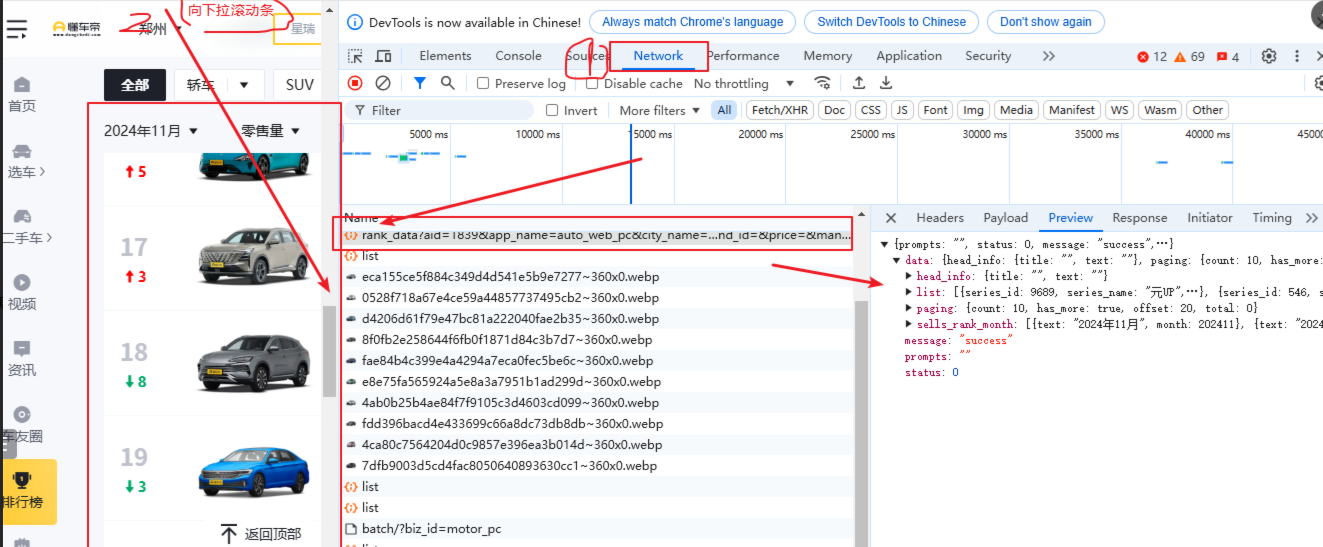
Task: Expand the sells_rank_month JSON node
Action: 909,324
